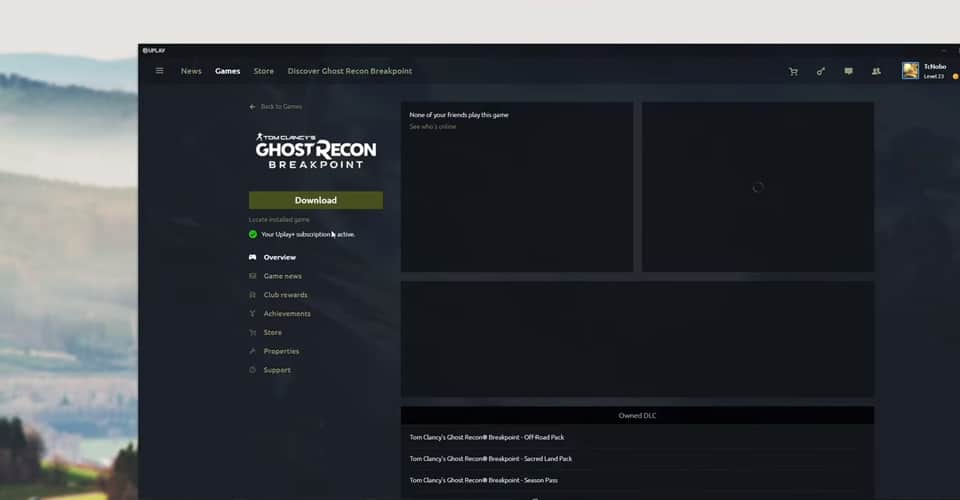Switch to the News tab
Viewport: 960px width, 500px height.
coord(191,71)
